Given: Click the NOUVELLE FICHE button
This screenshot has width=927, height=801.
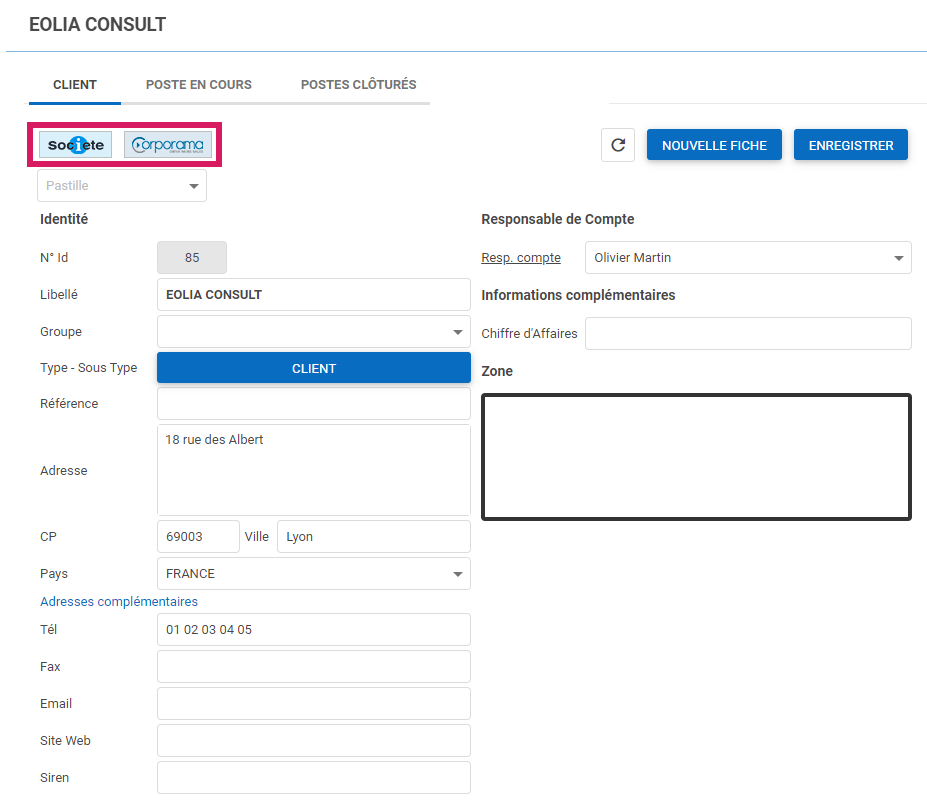Looking at the screenshot, I should tap(714, 145).
